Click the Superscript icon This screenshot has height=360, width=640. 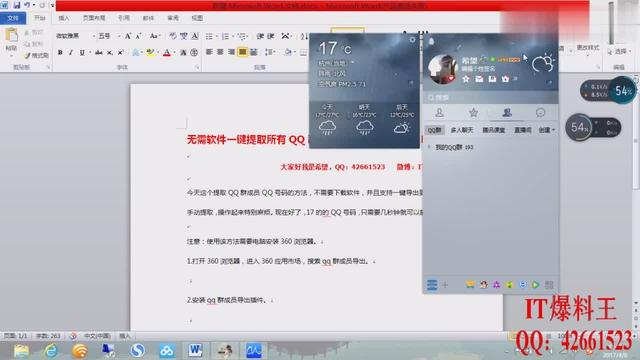point(120,53)
